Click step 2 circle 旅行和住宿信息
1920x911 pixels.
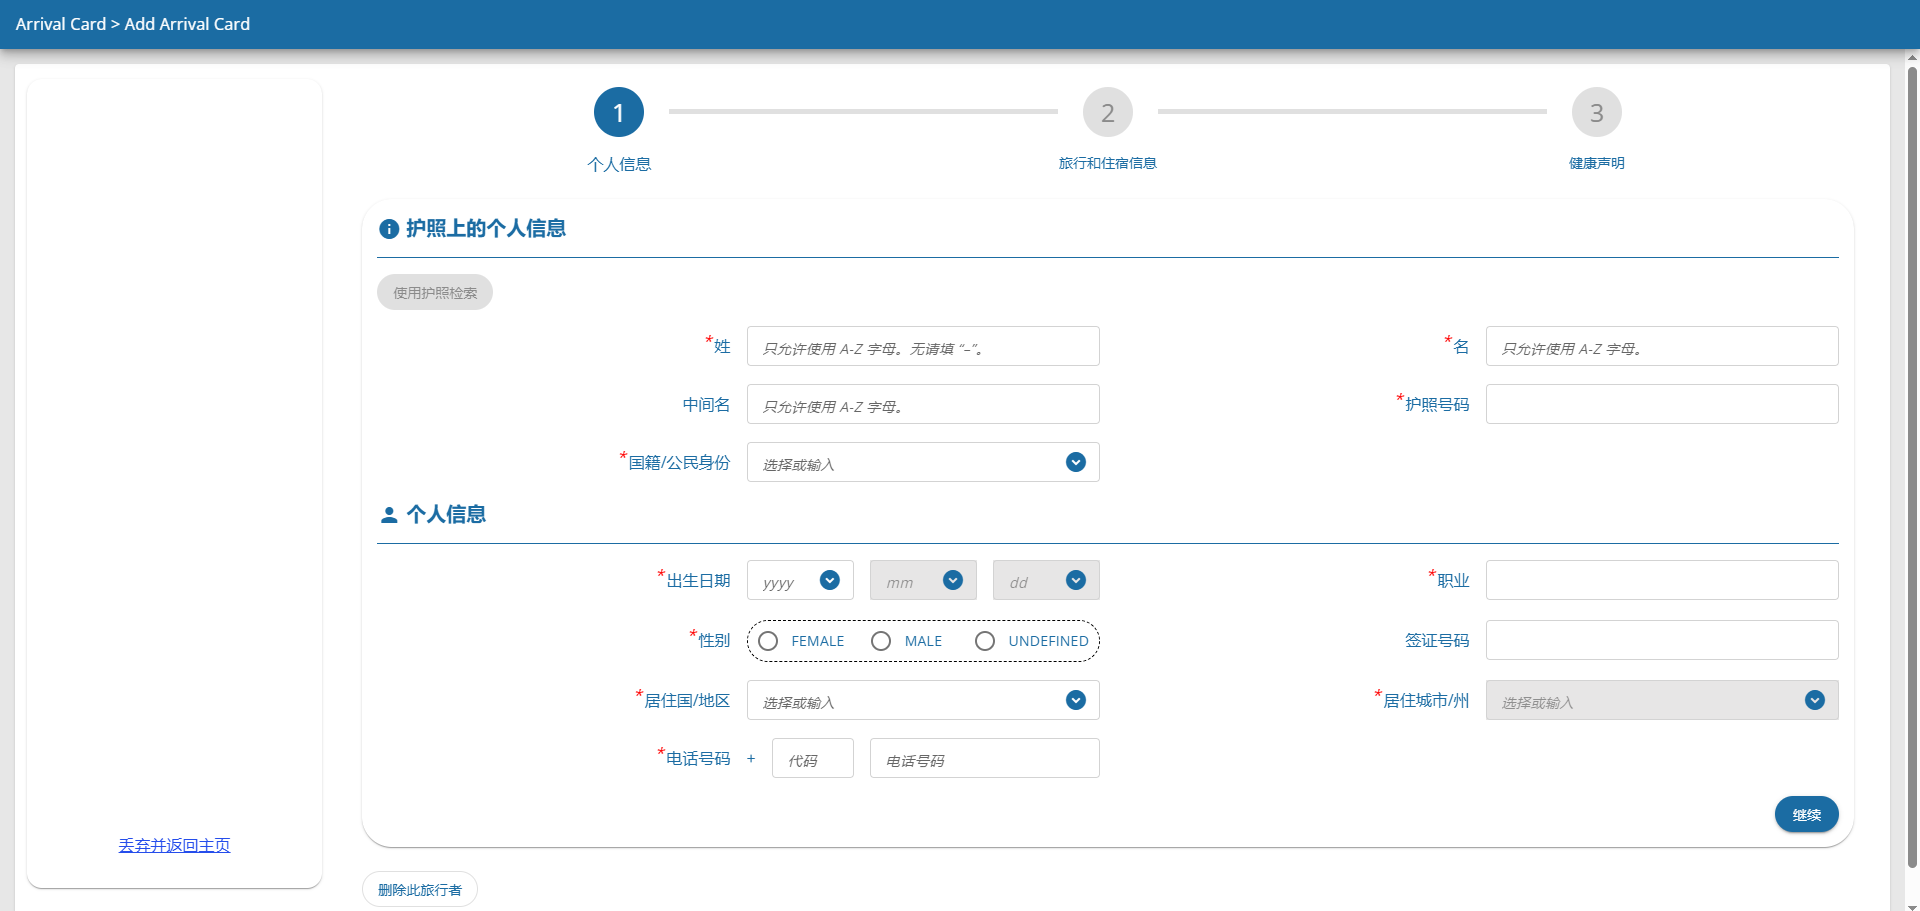click(1107, 113)
